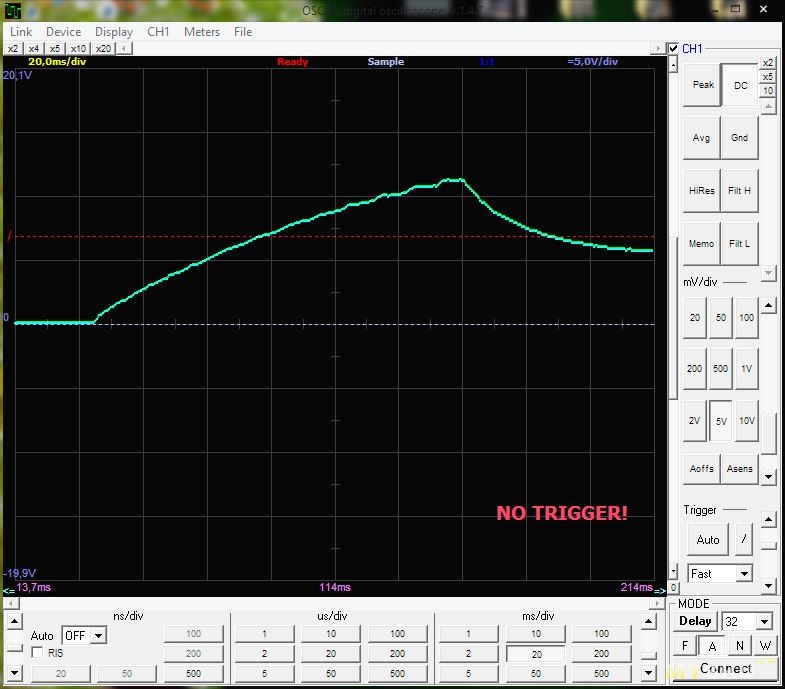This screenshot has height=689, width=785.
Task: Open the Link menu
Action: 21,32
